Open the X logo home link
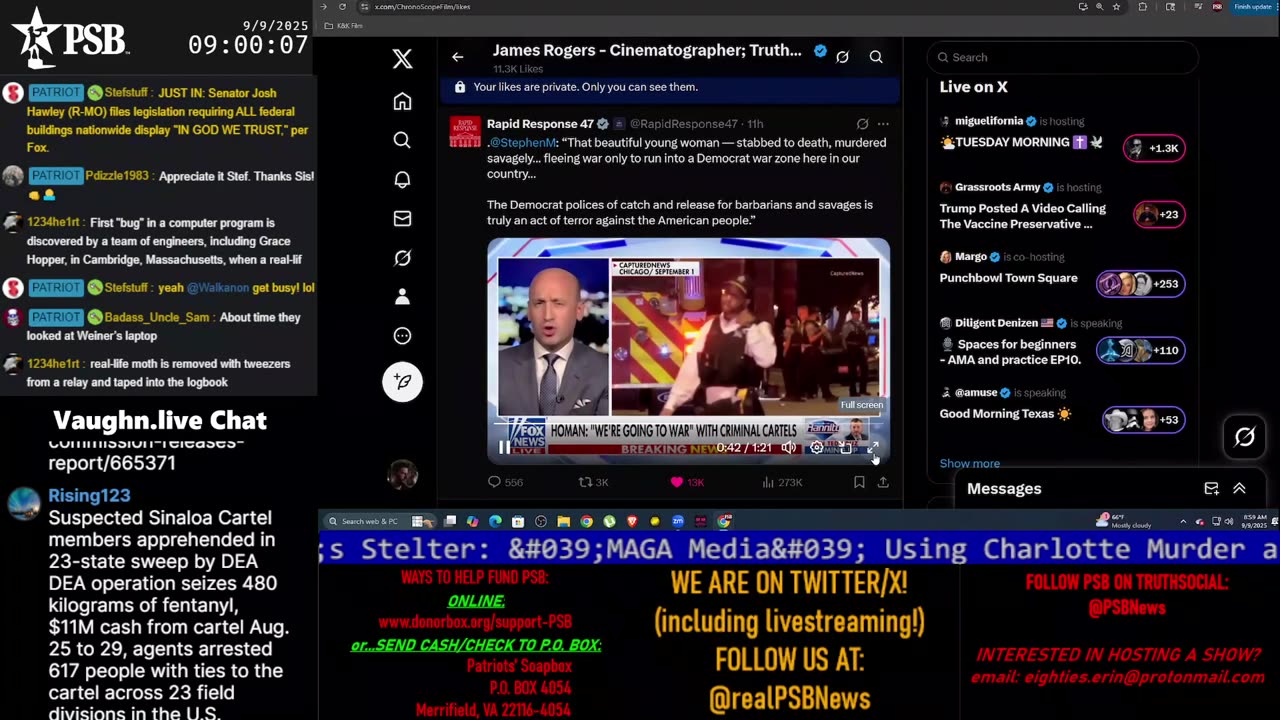Viewport: 1280px width, 720px height. pos(402,59)
